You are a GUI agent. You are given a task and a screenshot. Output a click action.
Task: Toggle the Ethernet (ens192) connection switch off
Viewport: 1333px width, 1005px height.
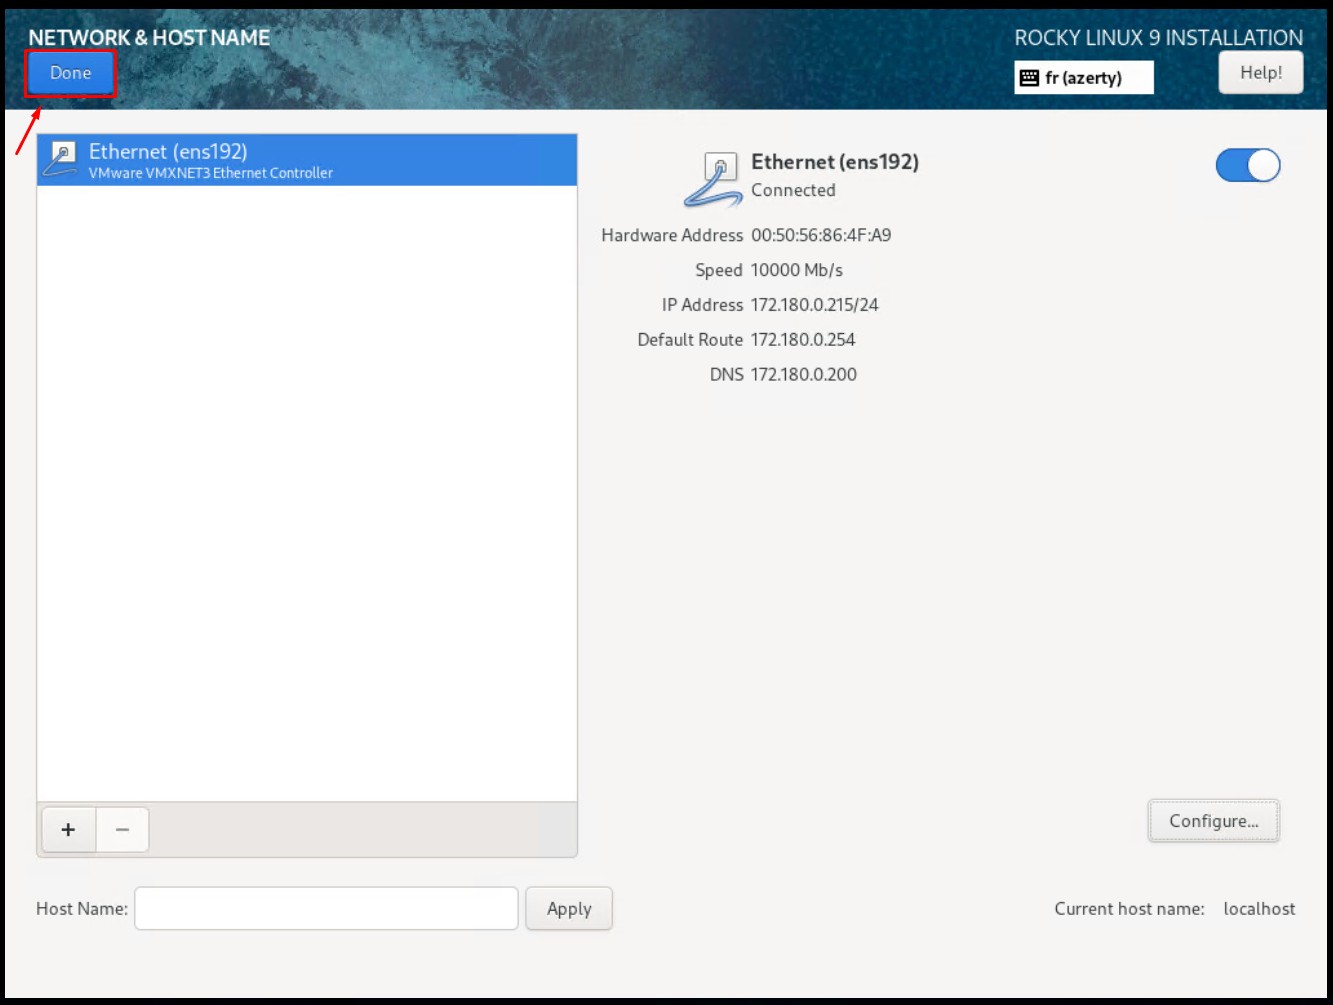(x=1248, y=165)
